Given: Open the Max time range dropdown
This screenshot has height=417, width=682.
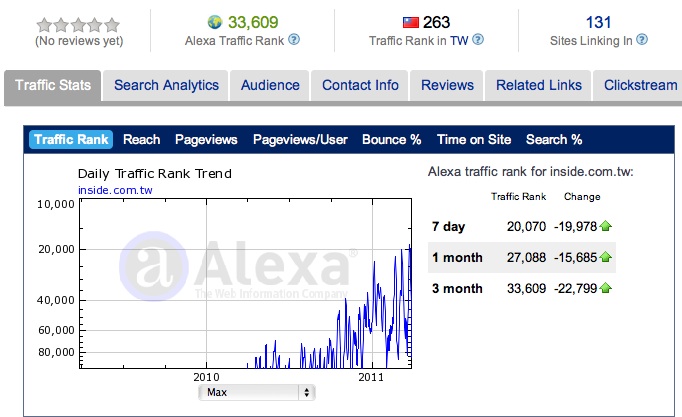Looking at the screenshot, I should (257, 392).
